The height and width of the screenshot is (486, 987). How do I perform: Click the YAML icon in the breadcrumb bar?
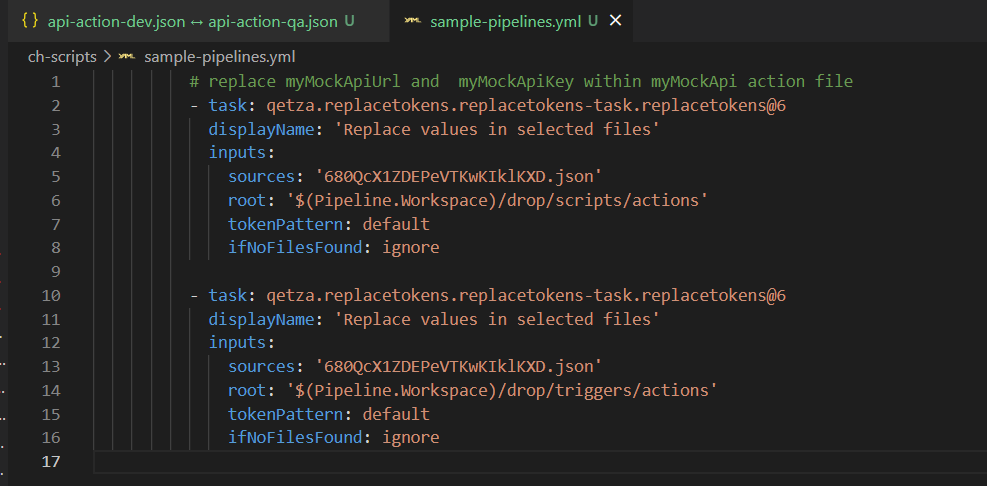coord(126,57)
